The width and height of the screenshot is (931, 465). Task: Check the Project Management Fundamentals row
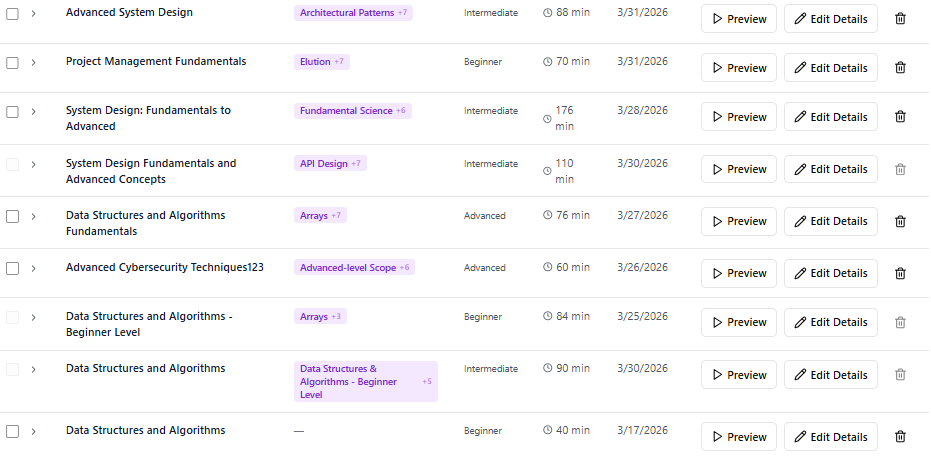click(x=13, y=62)
